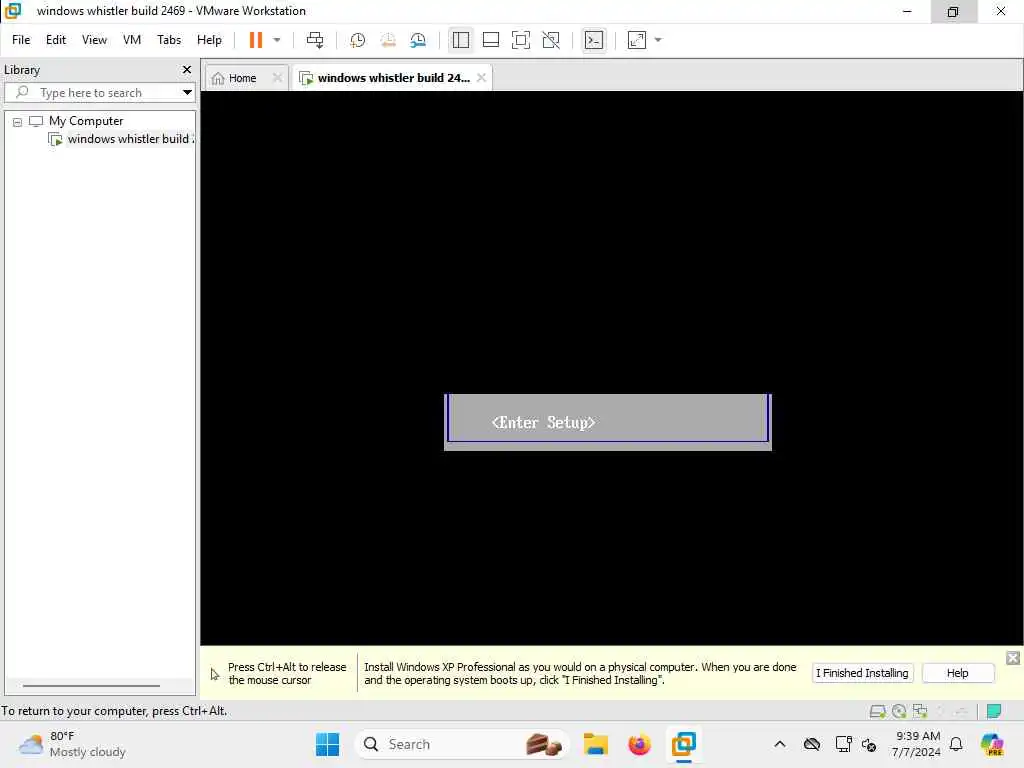Click VMware Workstation taskbar icon

[x=684, y=744]
